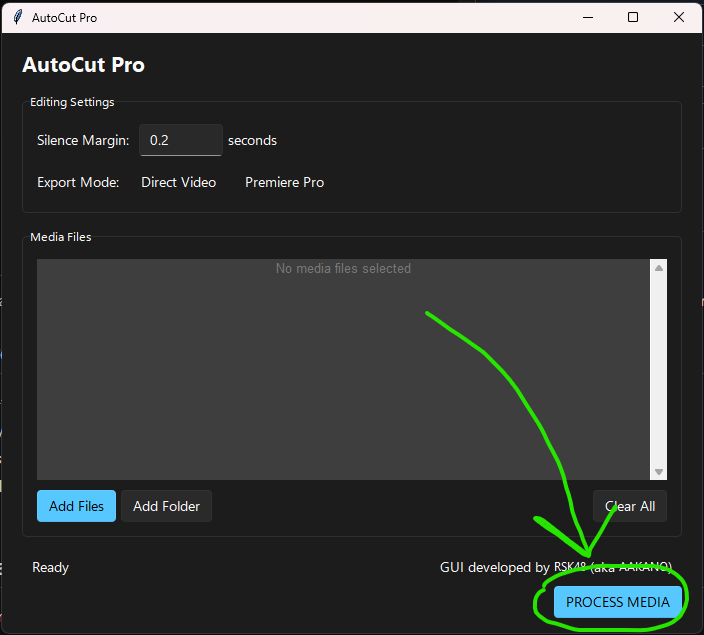
Task: Click the media list scroll up arrow
Action: pyautogui.click(x=659, y=268)
